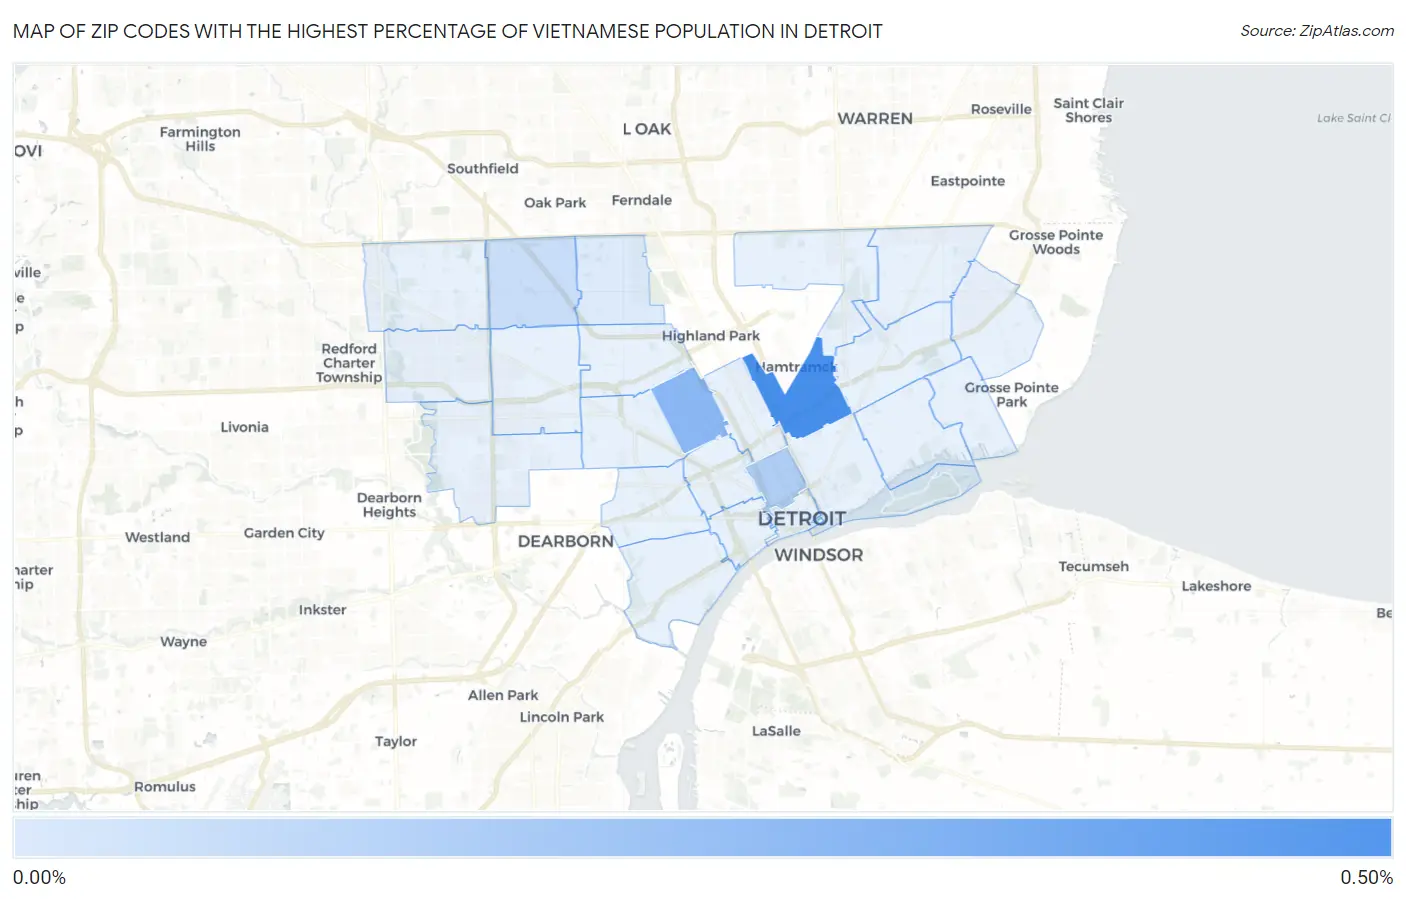Click the 'Redford Charter Township' label

coord(349,363)
